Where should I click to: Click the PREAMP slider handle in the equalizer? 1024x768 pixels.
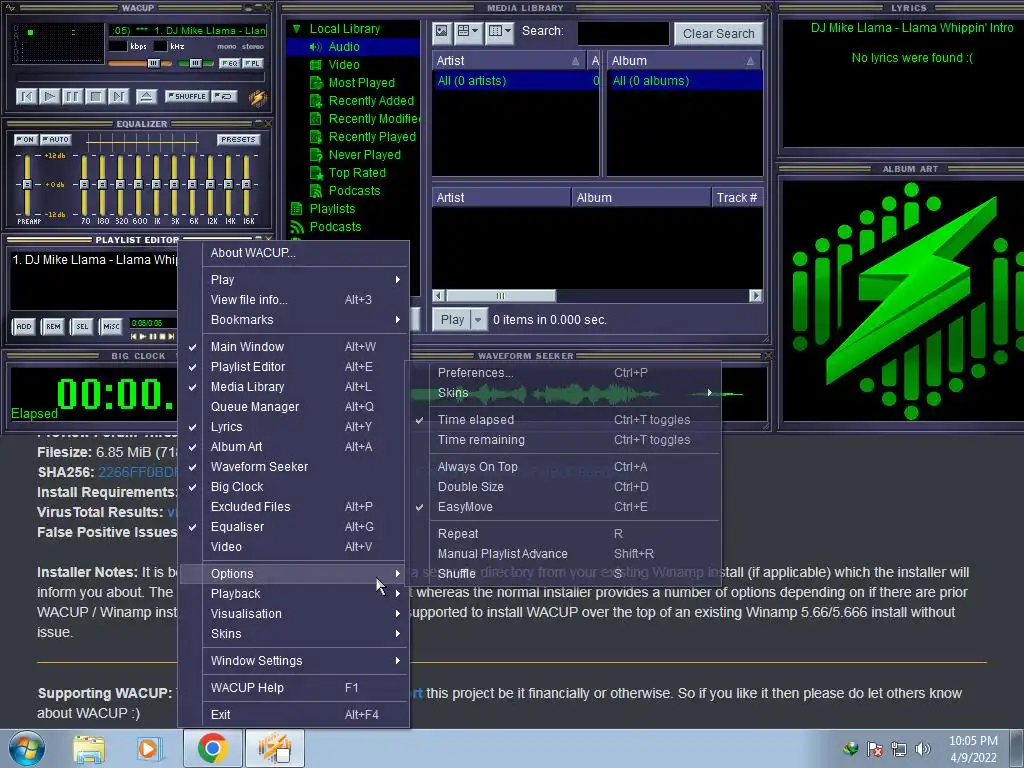(x=27, y=185)
